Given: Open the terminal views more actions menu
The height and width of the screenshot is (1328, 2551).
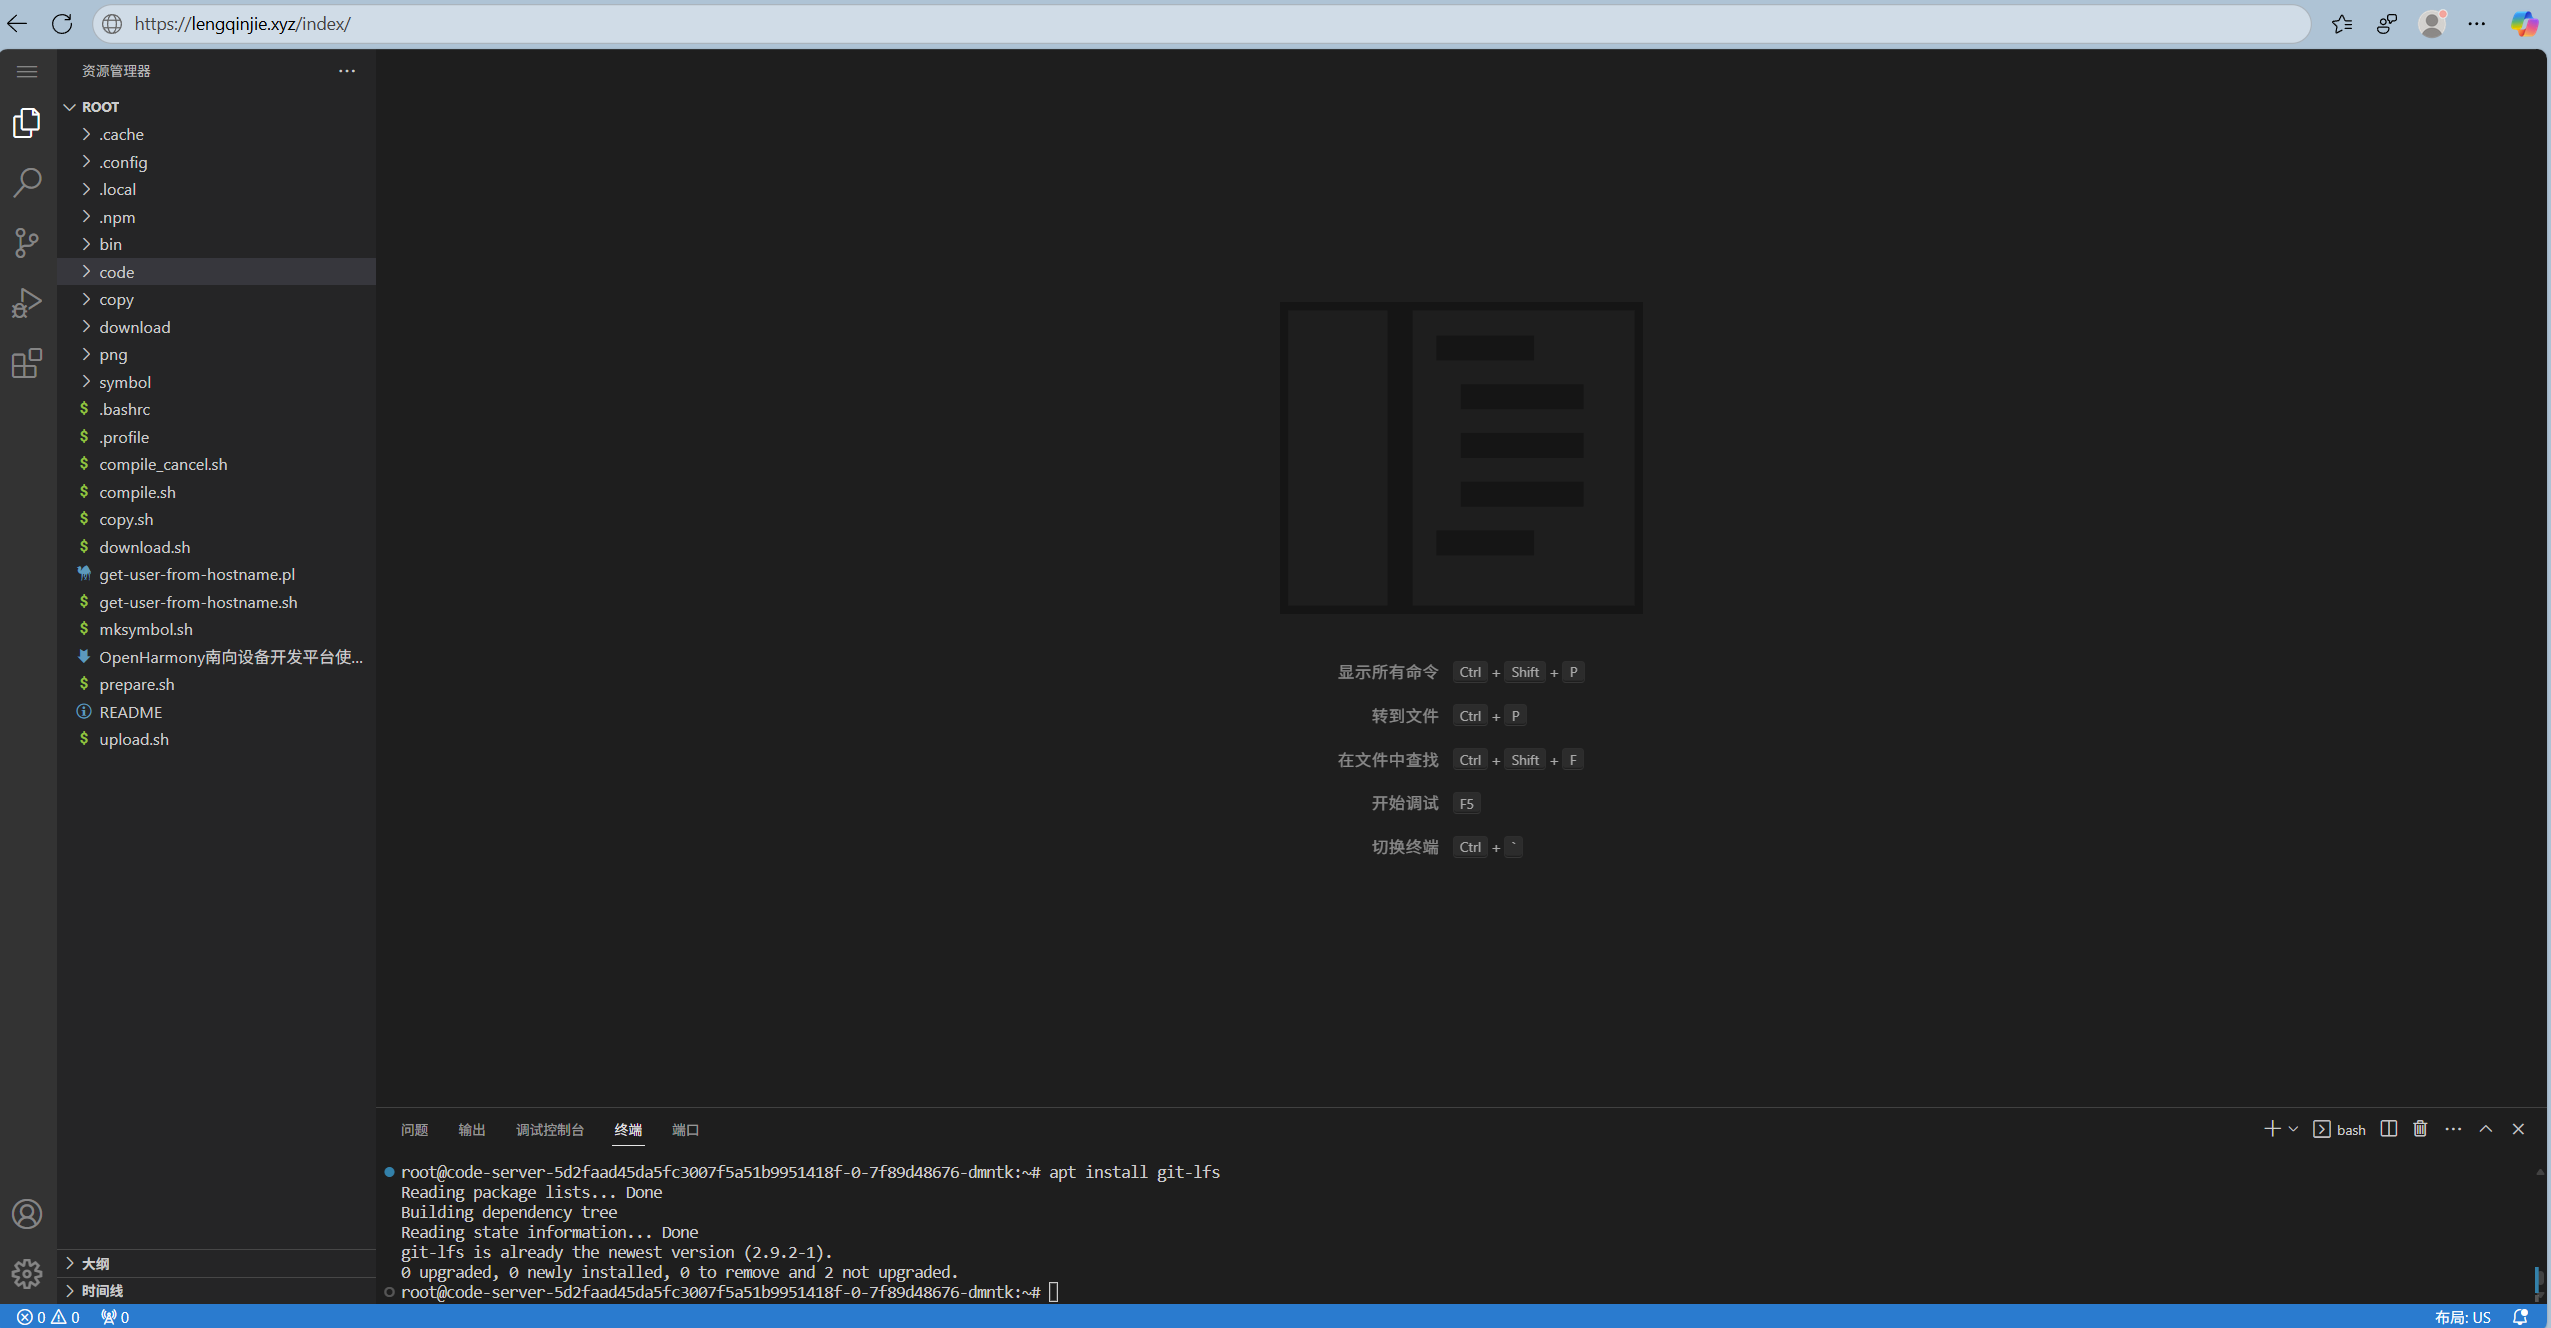Looking at the screenshot, I should pos(2452,1129).
